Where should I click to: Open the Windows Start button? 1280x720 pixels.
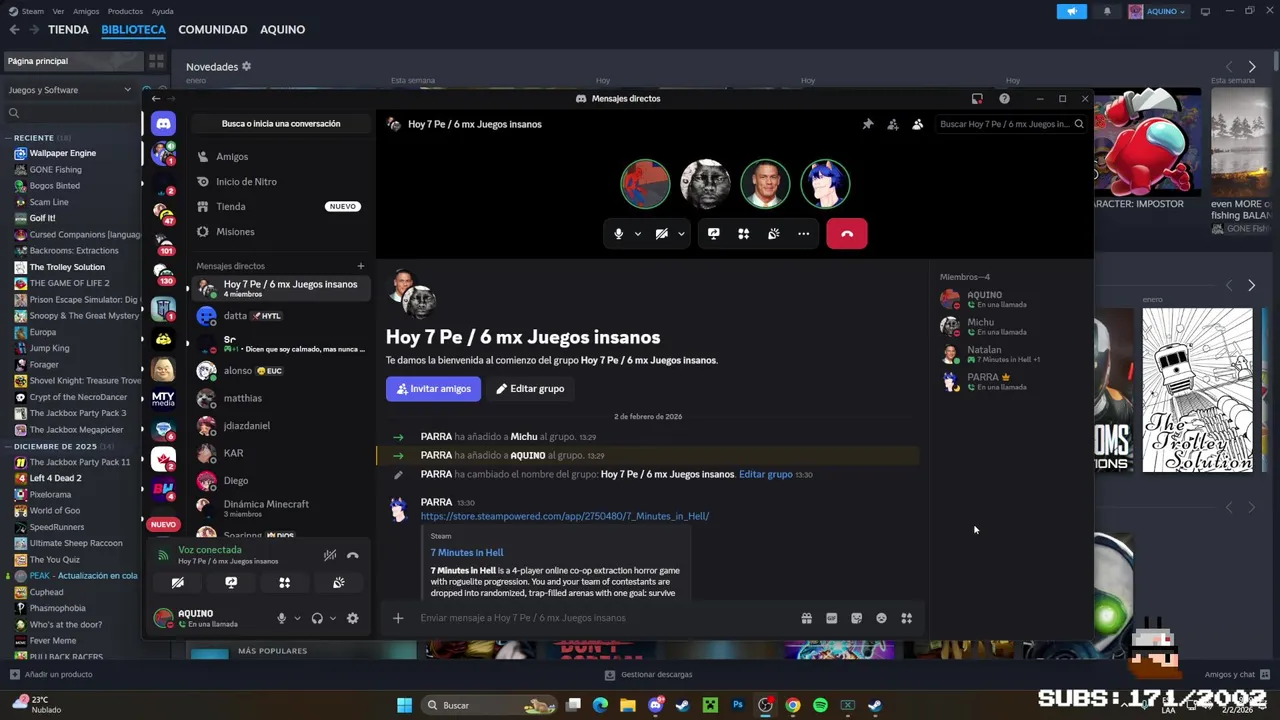pos(404,706)
